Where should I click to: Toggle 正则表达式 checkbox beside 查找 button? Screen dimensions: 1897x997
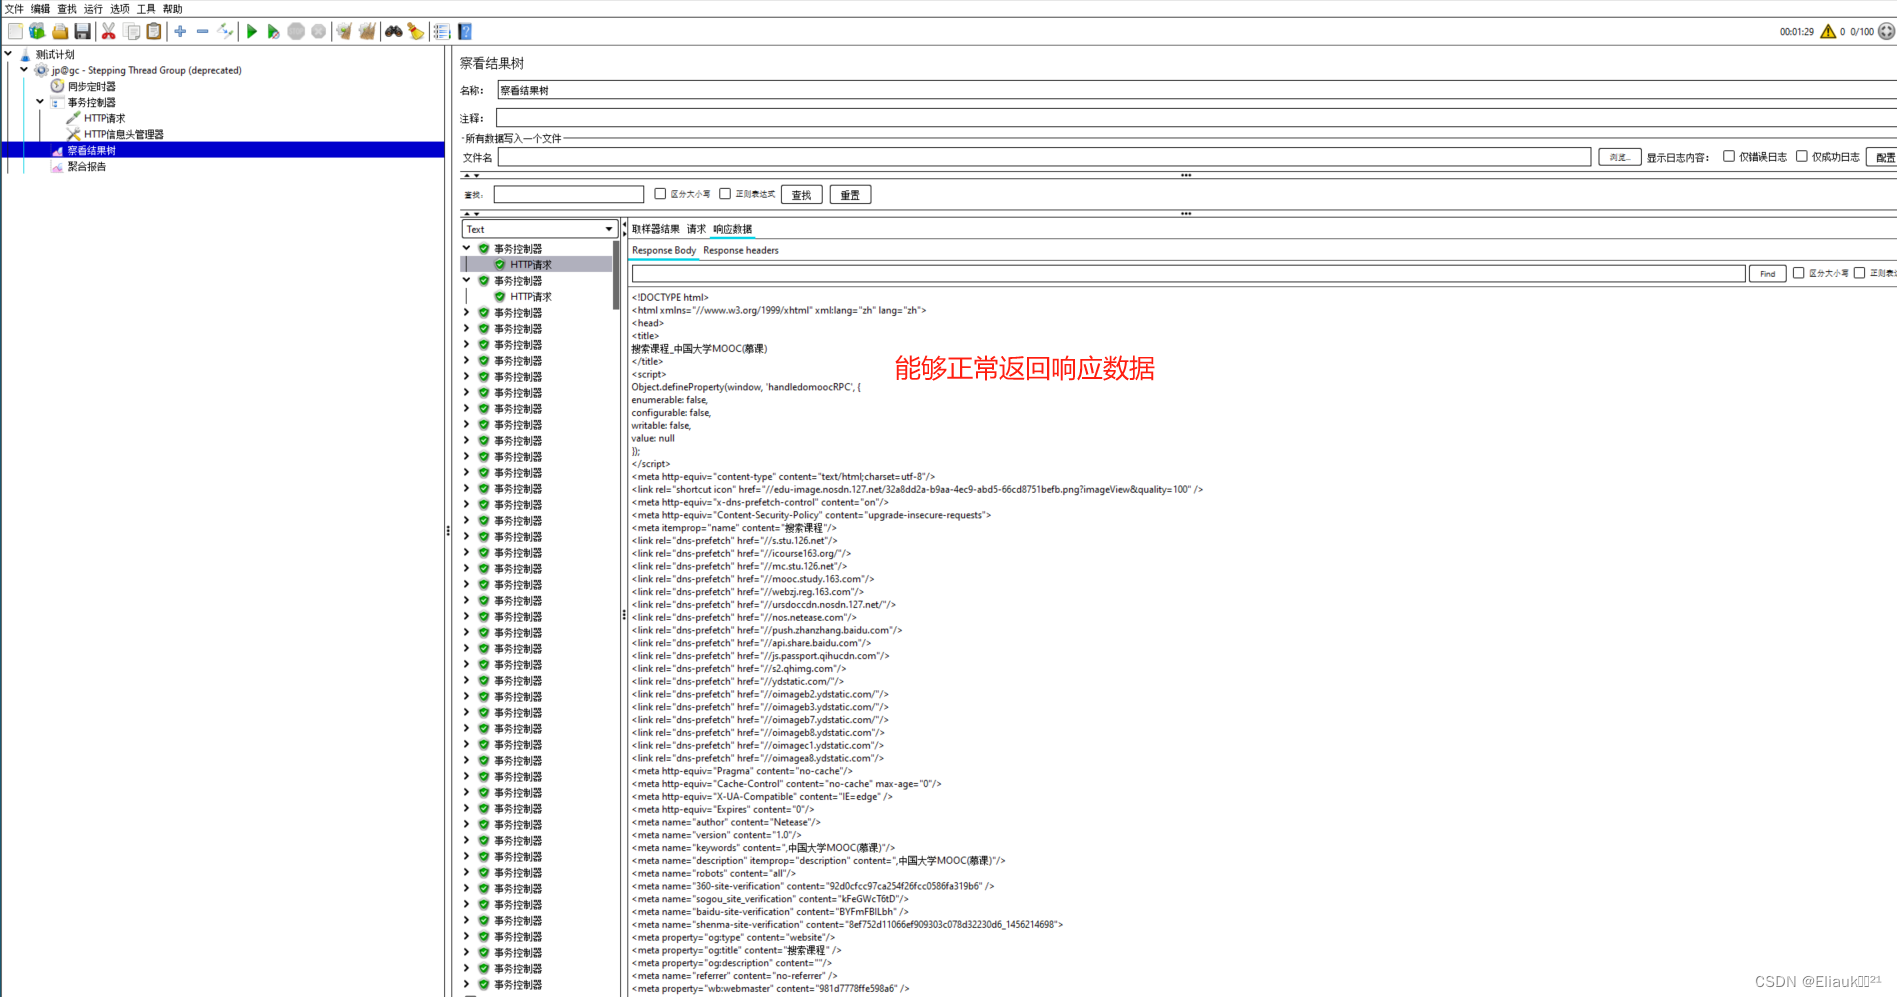pyautogui.click(x=725, y=194)
